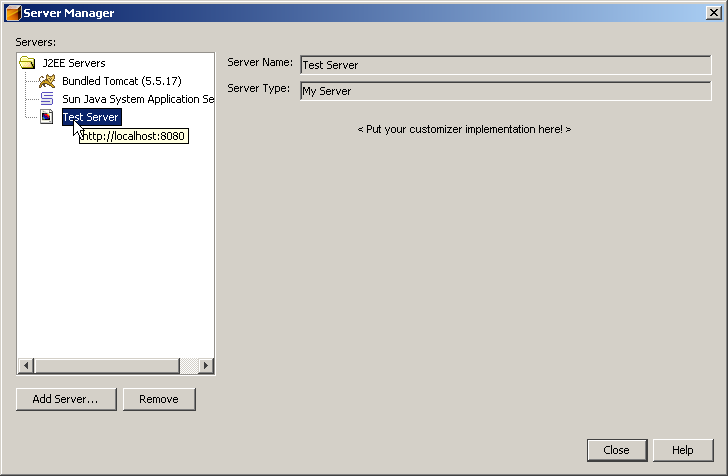This screenshot has width=728, height=476.
Task: Select the J2EE Servers root node label
Action: click(73, 63)
